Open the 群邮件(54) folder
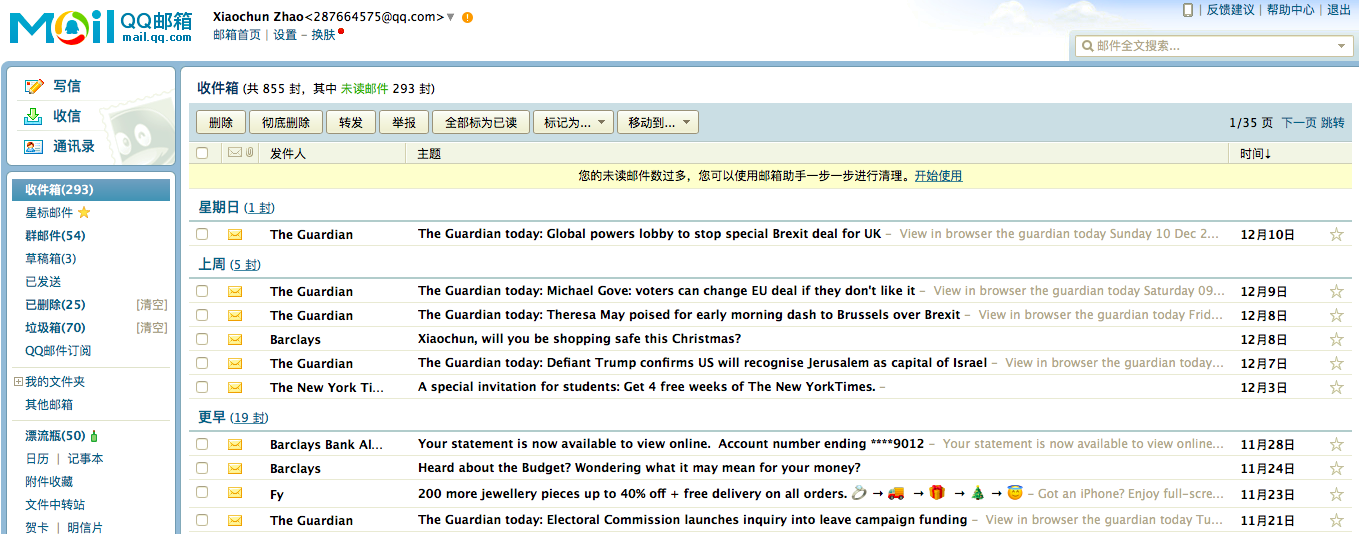The width and height of the screenshot is (1359, 534). (55, 236)
